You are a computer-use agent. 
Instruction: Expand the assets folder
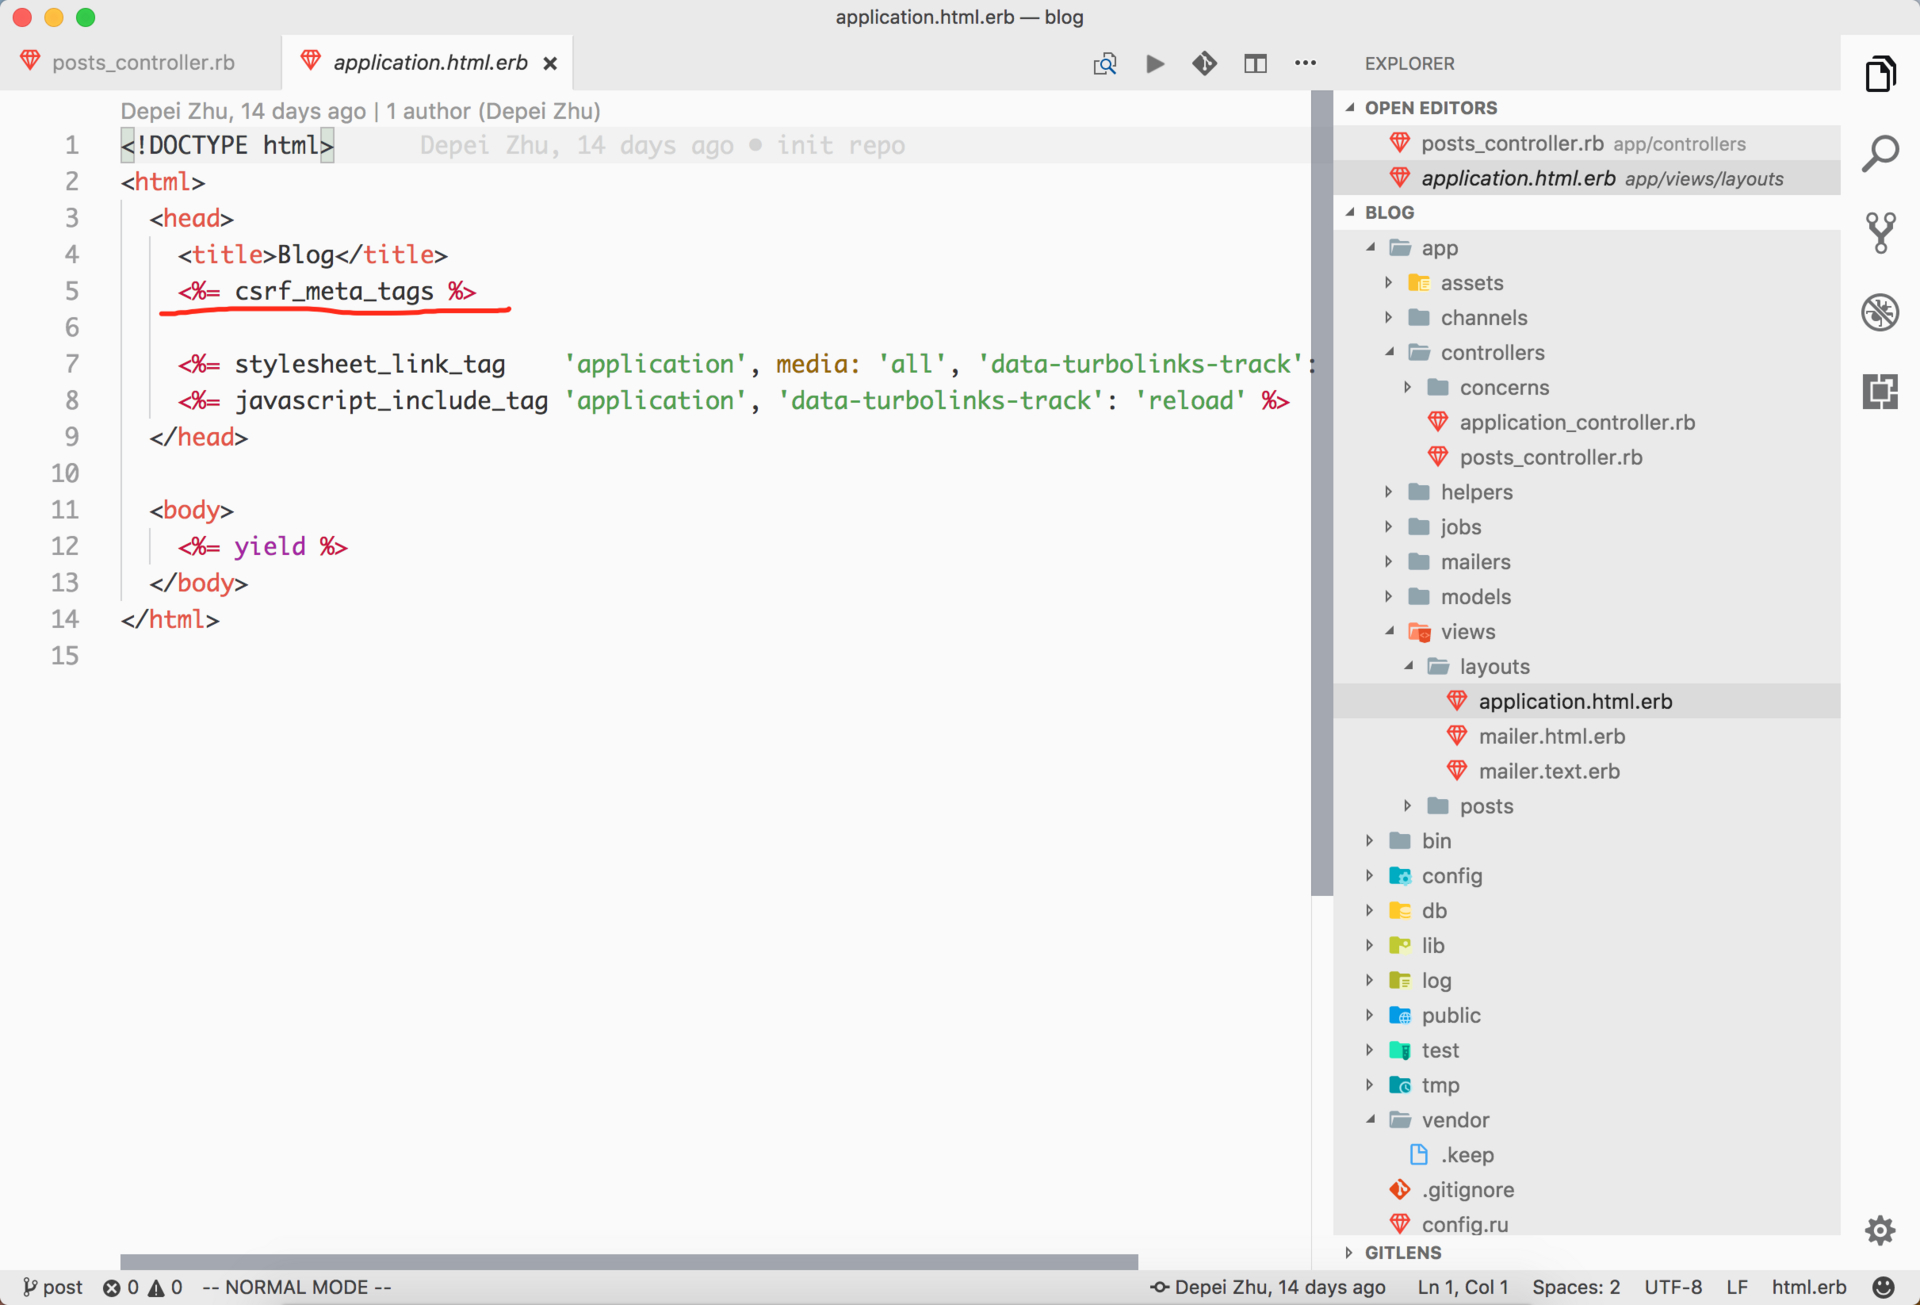pos(1586,283)
